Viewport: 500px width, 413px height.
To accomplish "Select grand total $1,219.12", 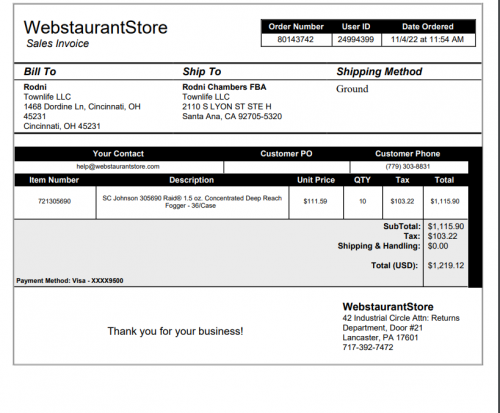I will [446, 265].
